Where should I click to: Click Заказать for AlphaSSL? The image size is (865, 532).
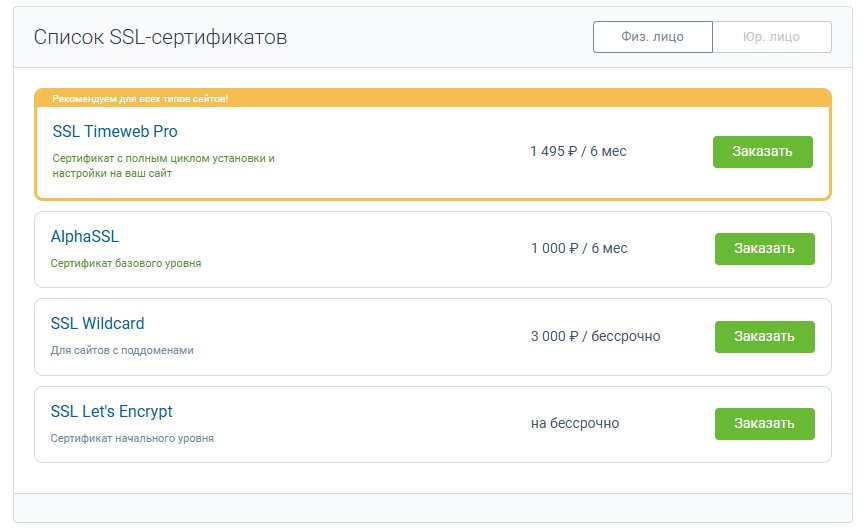point(765,249)
